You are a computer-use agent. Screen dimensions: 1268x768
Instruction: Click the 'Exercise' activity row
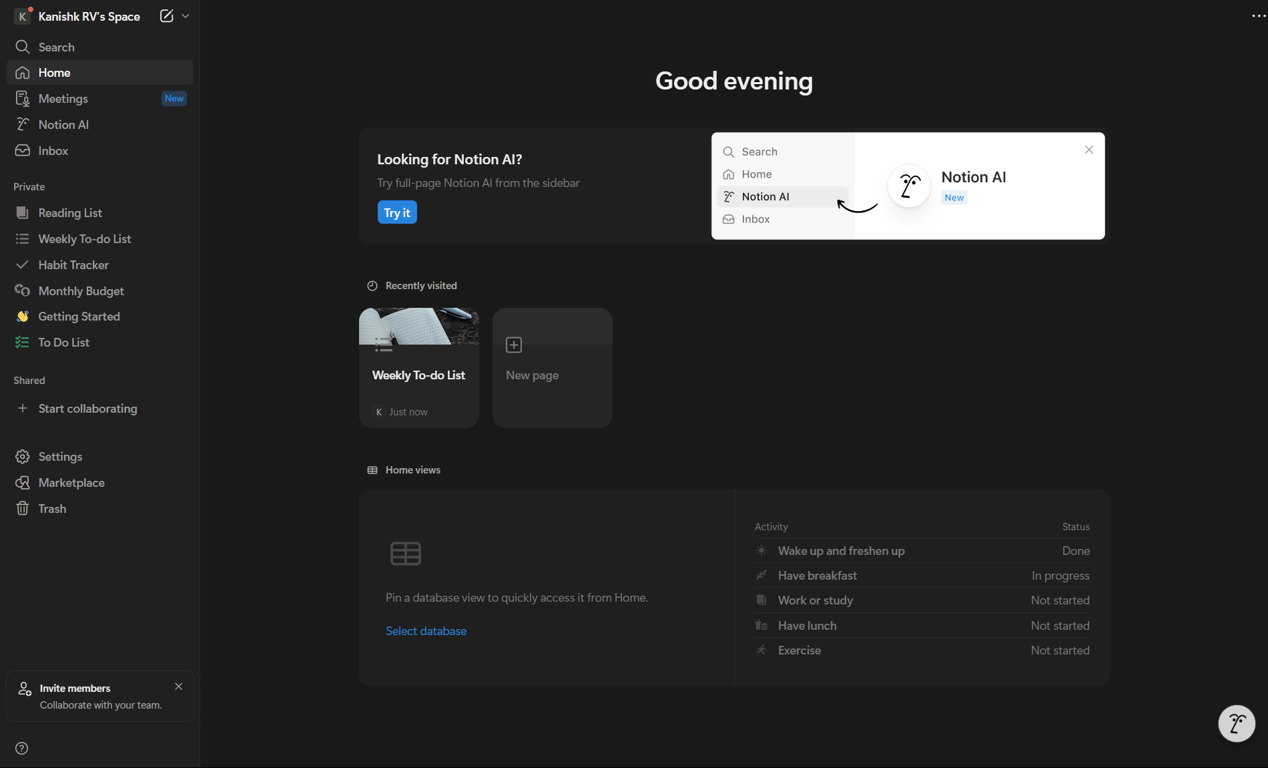(922, 650)
